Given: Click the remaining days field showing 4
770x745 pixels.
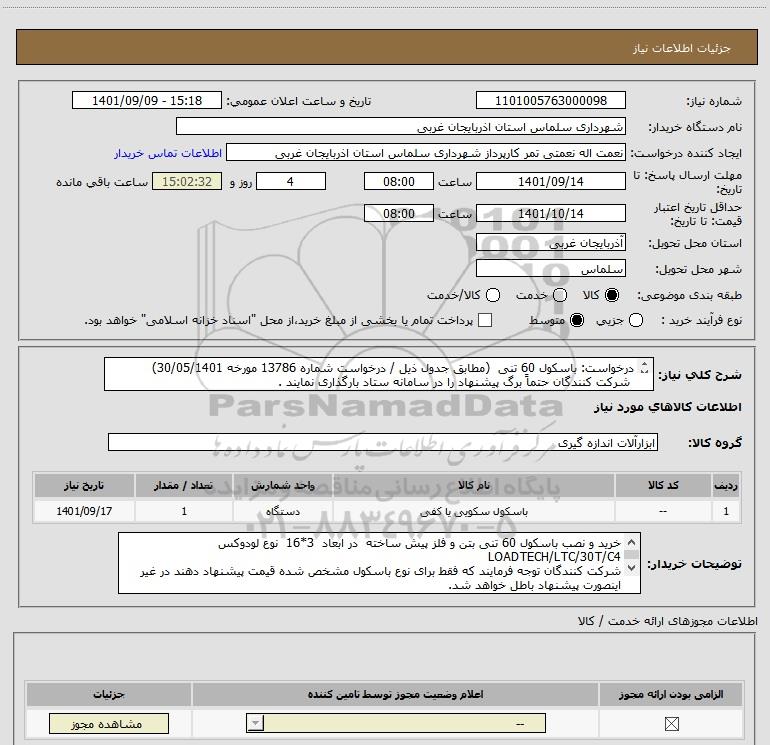Looking at the screenshot, I should [291, 181].
